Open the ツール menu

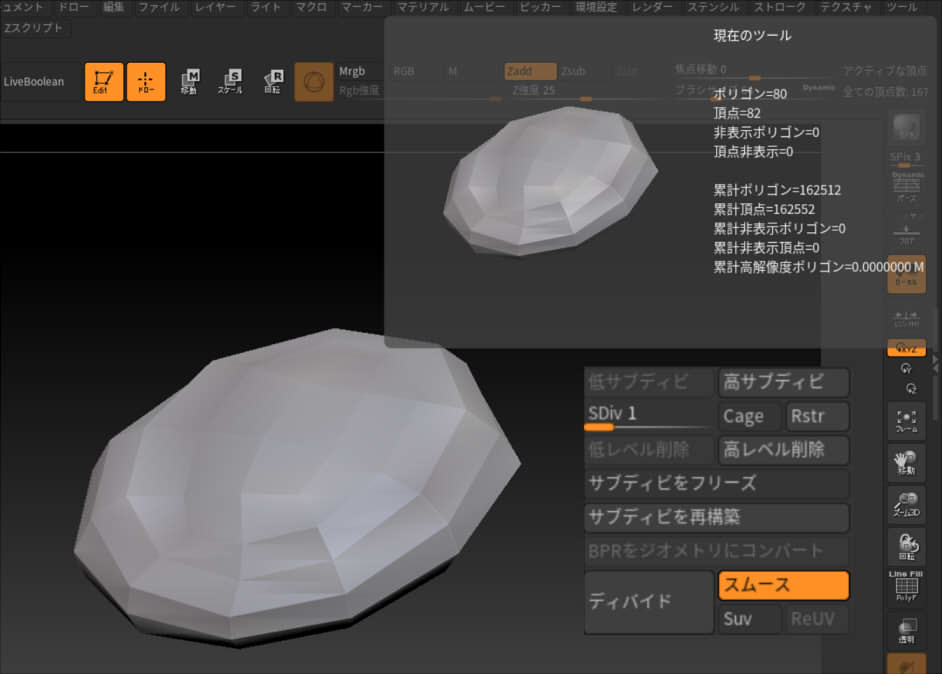(902, 7)
